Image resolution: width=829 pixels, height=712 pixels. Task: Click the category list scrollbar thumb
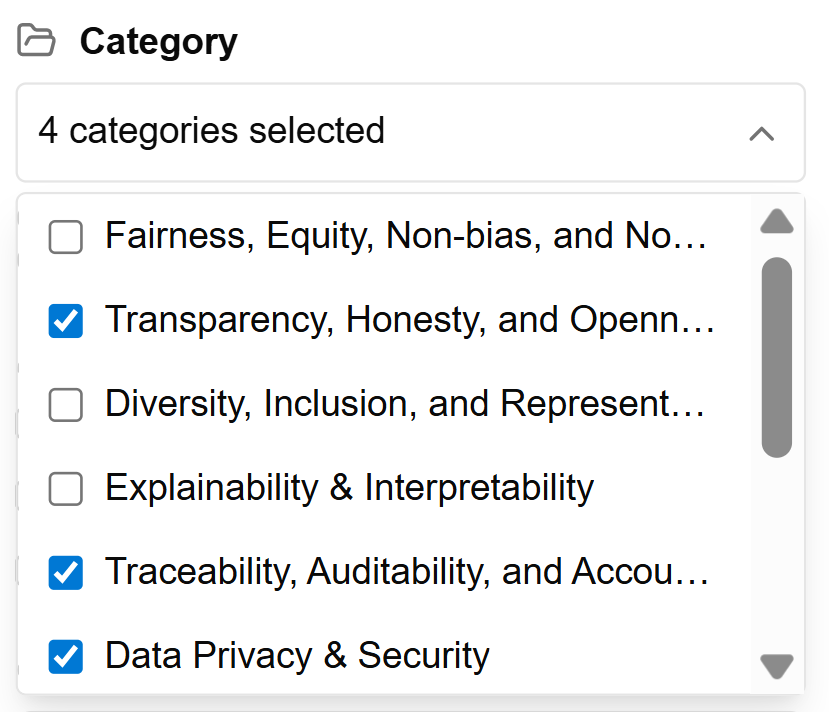[x=776, y=357]
